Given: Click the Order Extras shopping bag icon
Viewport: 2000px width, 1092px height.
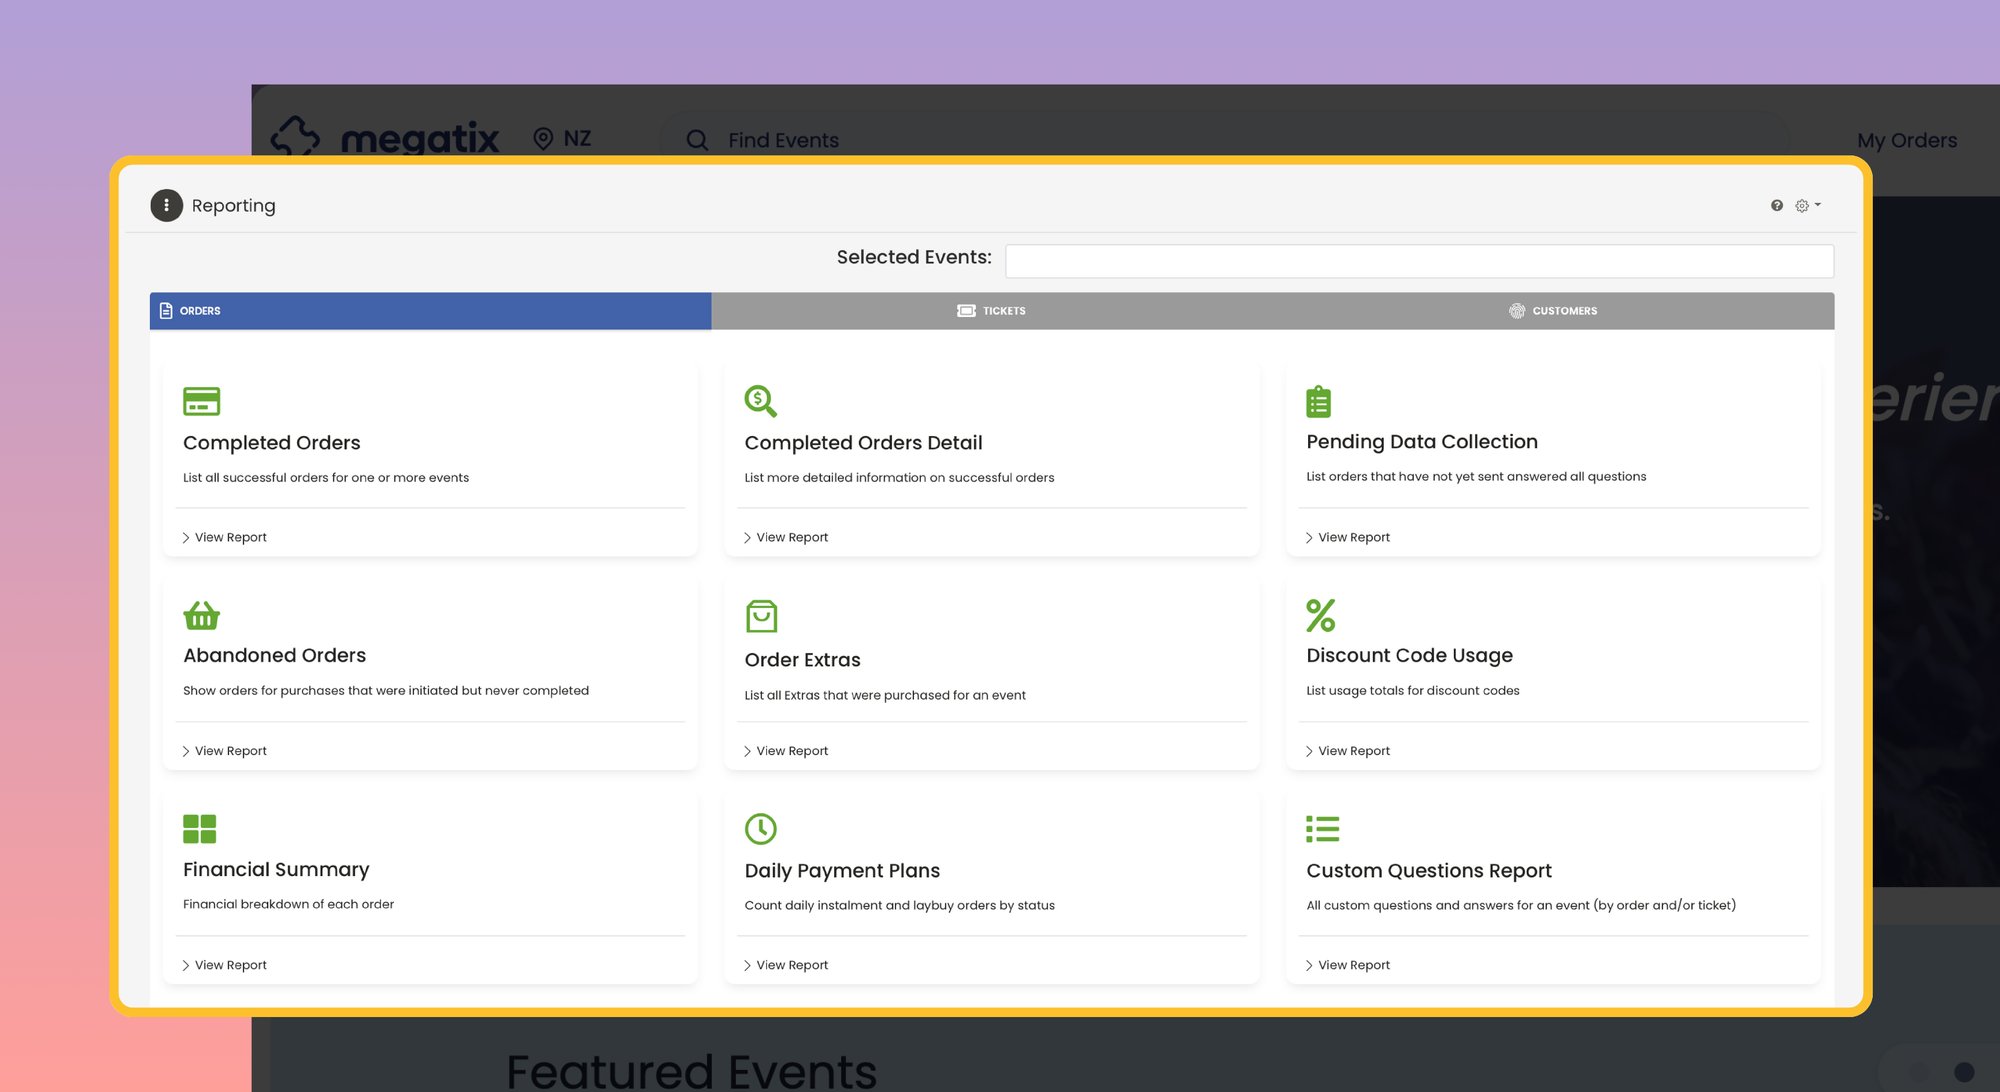Looking at the screenshot, I should [x=761, y=615].
